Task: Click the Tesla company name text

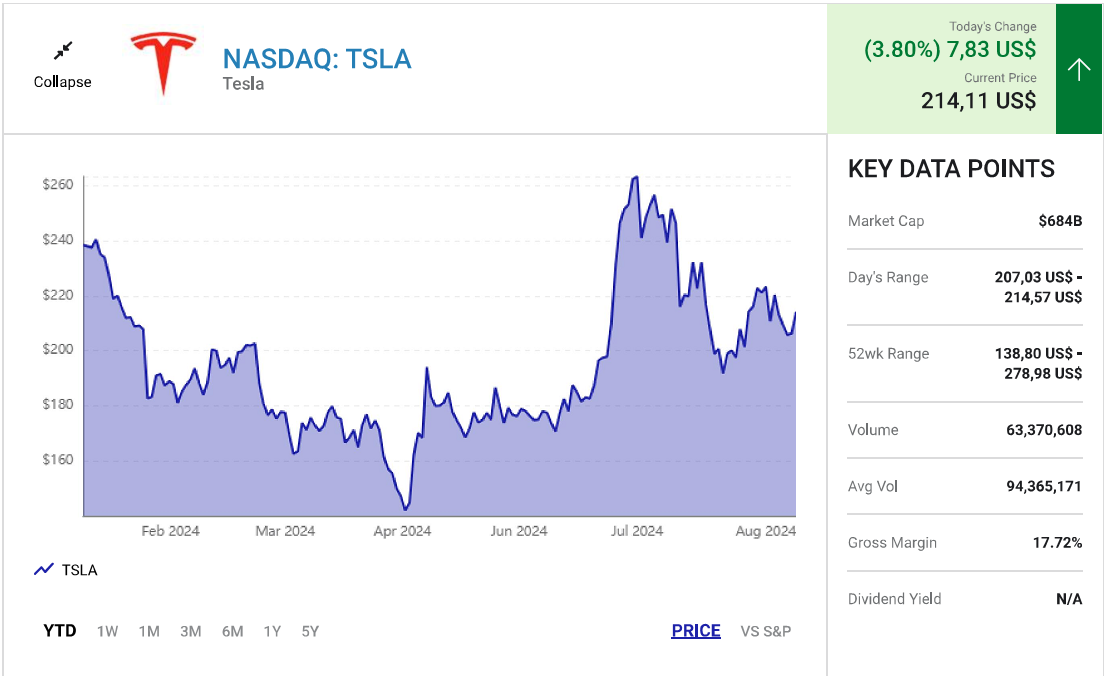Action: tap(243, 84)
